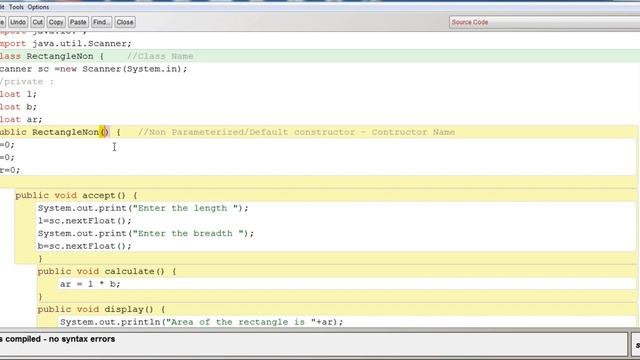The image size is (640, 360).
Task: Click the 'public void accept() {' line
Action: (77, 195)
